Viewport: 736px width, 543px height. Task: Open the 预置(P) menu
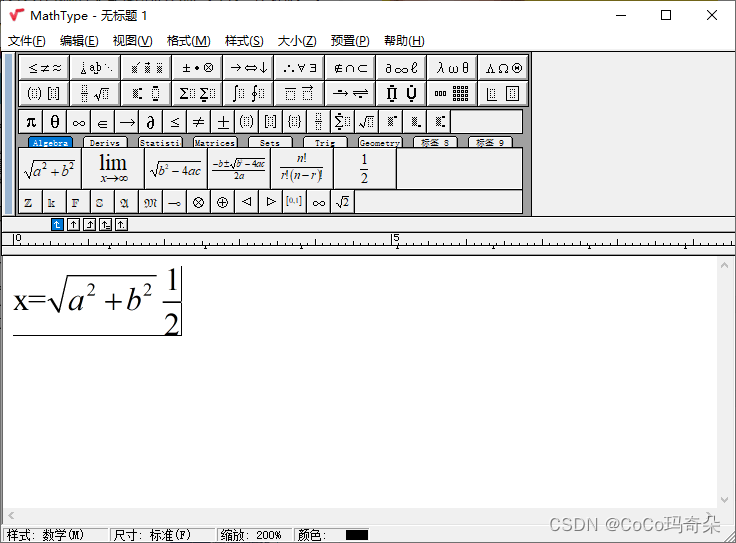click(350, 41)
